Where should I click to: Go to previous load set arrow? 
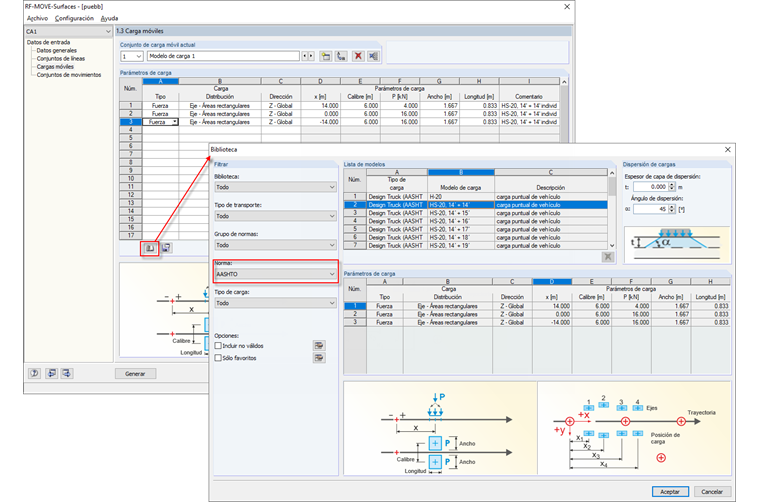[305, 56]
